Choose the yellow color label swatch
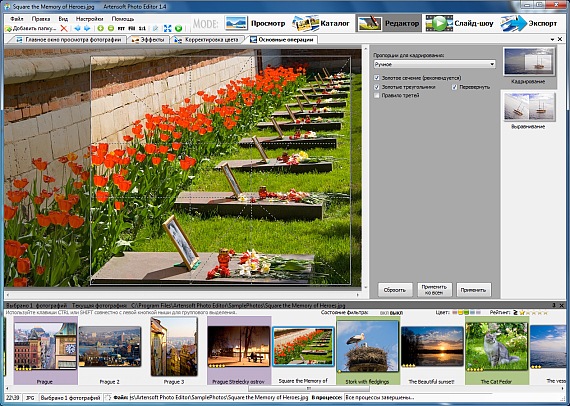This screenshot has width=570, height=406. pos(460,312)
